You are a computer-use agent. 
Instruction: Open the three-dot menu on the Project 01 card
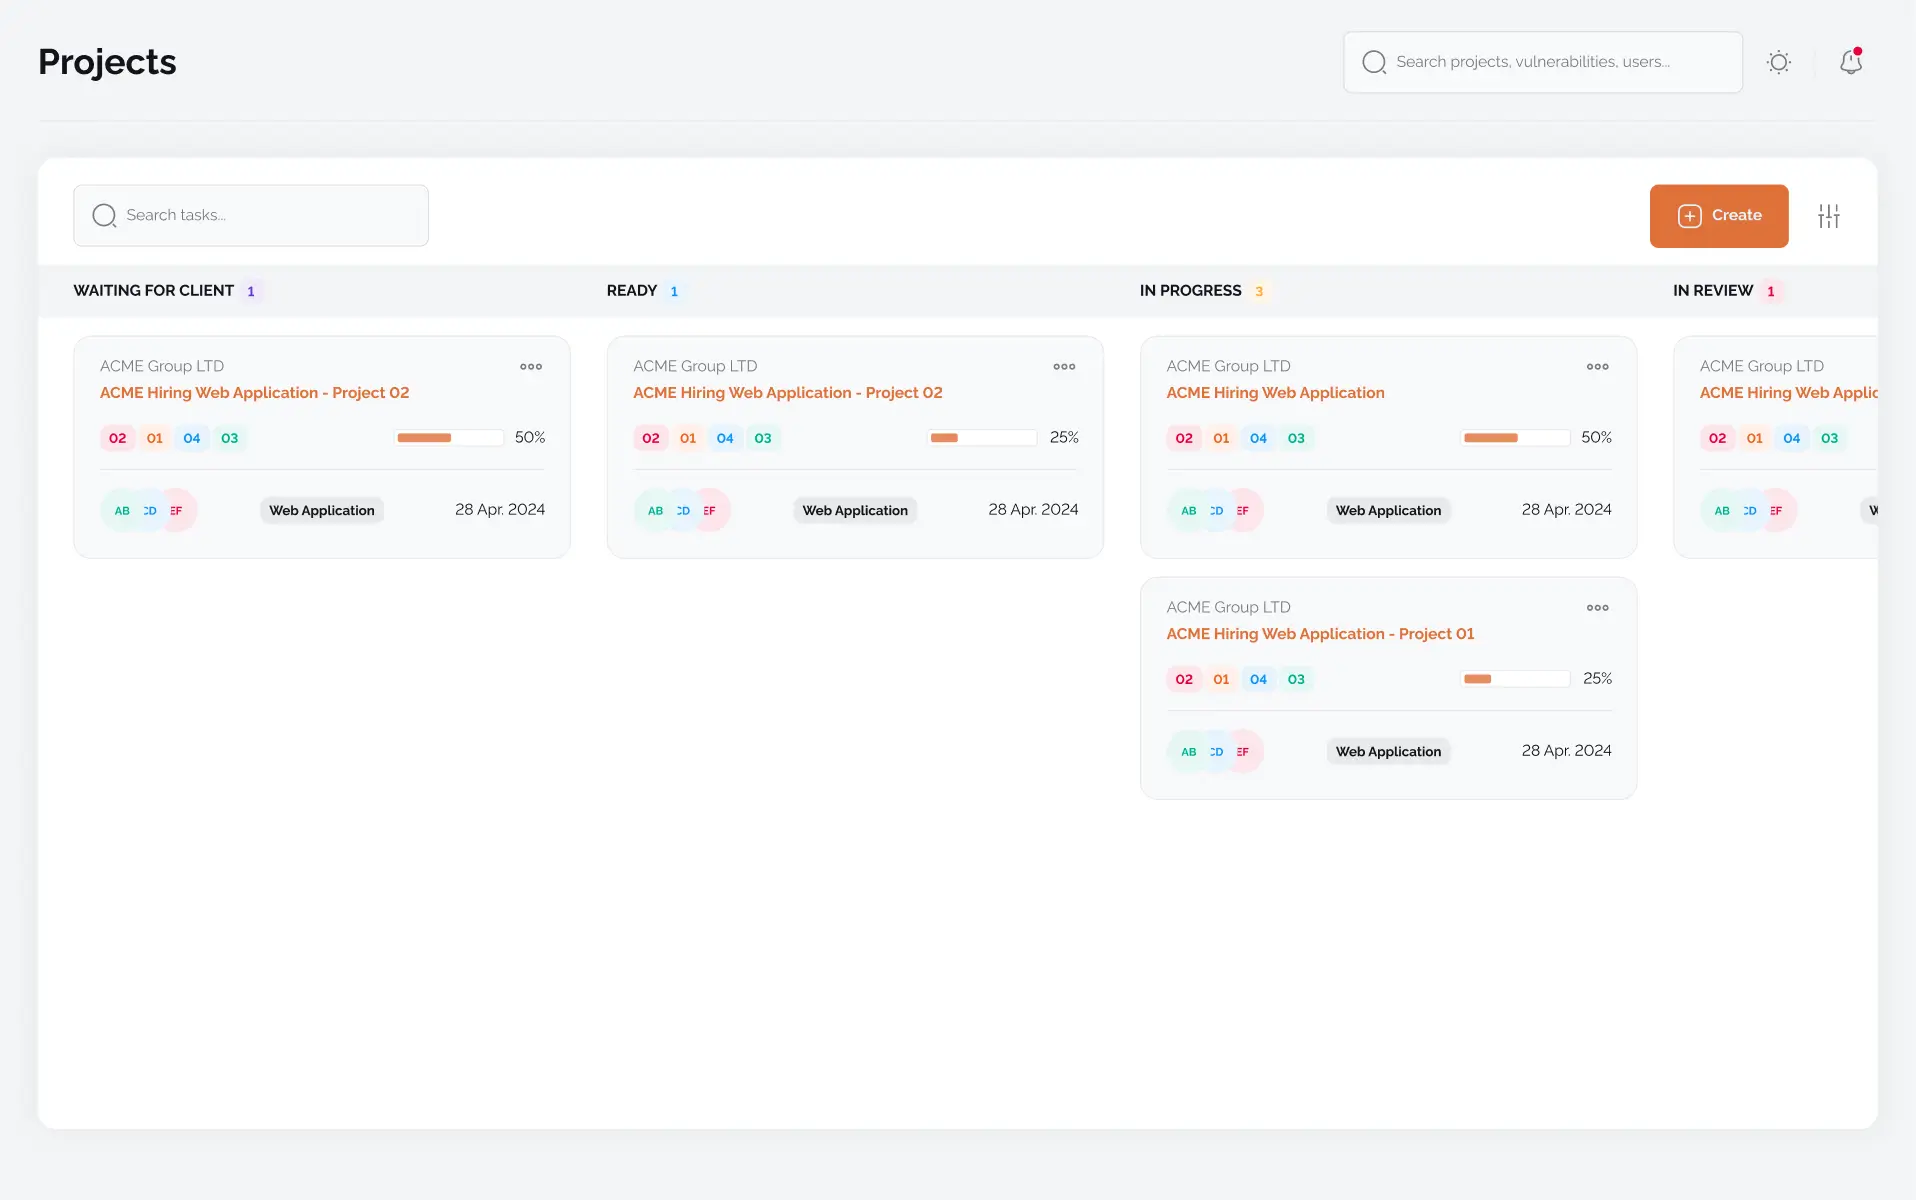1597,607
